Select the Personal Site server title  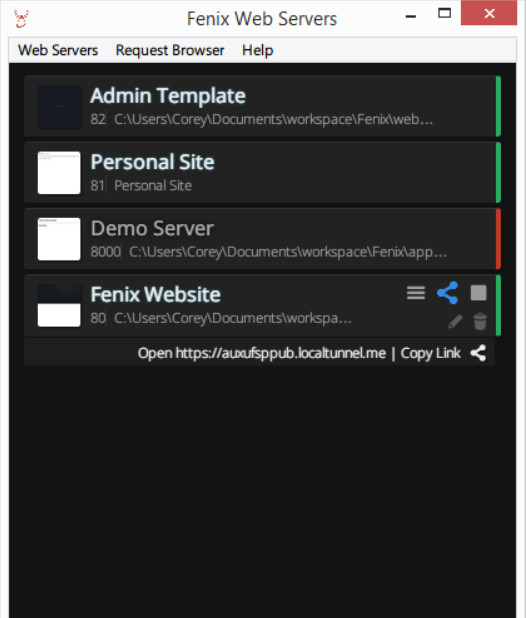coord(152,162)
